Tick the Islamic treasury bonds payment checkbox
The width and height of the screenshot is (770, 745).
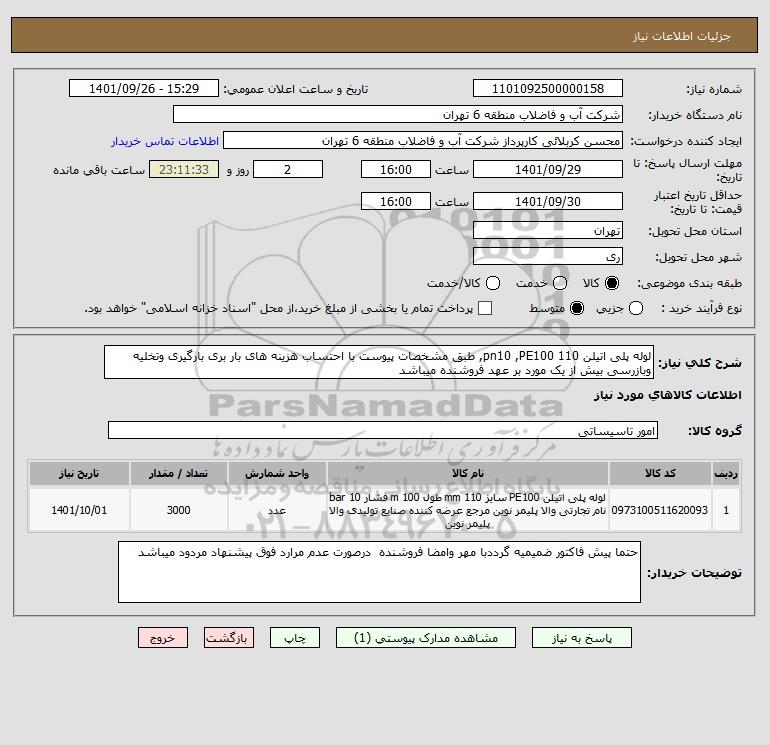click(485, 308)
